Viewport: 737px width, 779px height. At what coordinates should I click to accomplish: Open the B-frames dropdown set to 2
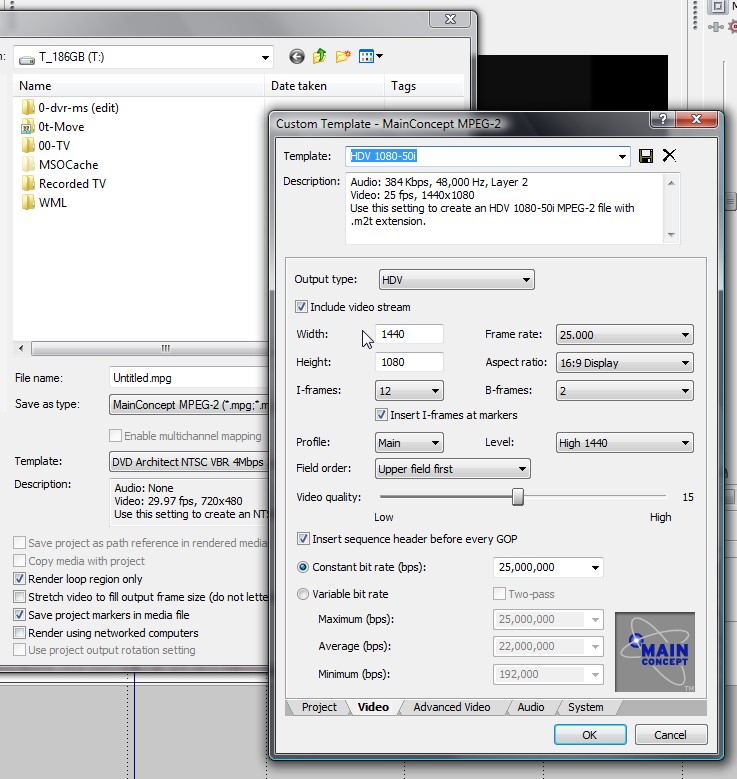coord(625,390)
